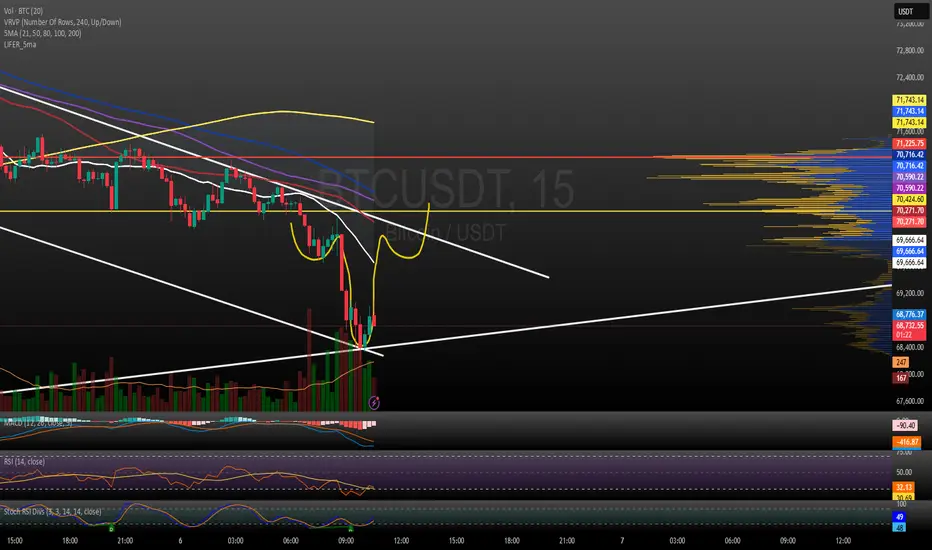Select the red horizontal line across the chart

446,157
